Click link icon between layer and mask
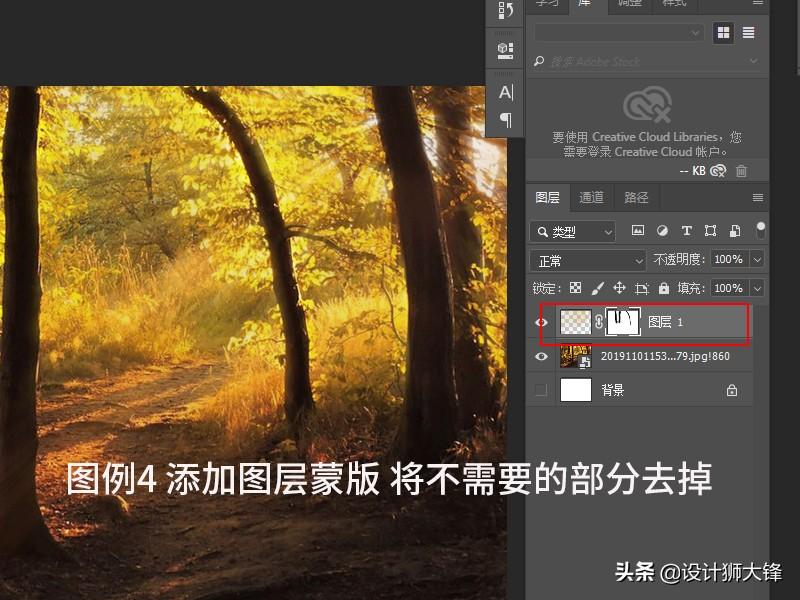The width and height of the screenshot is (800, 600). click(x=598, y=322)
